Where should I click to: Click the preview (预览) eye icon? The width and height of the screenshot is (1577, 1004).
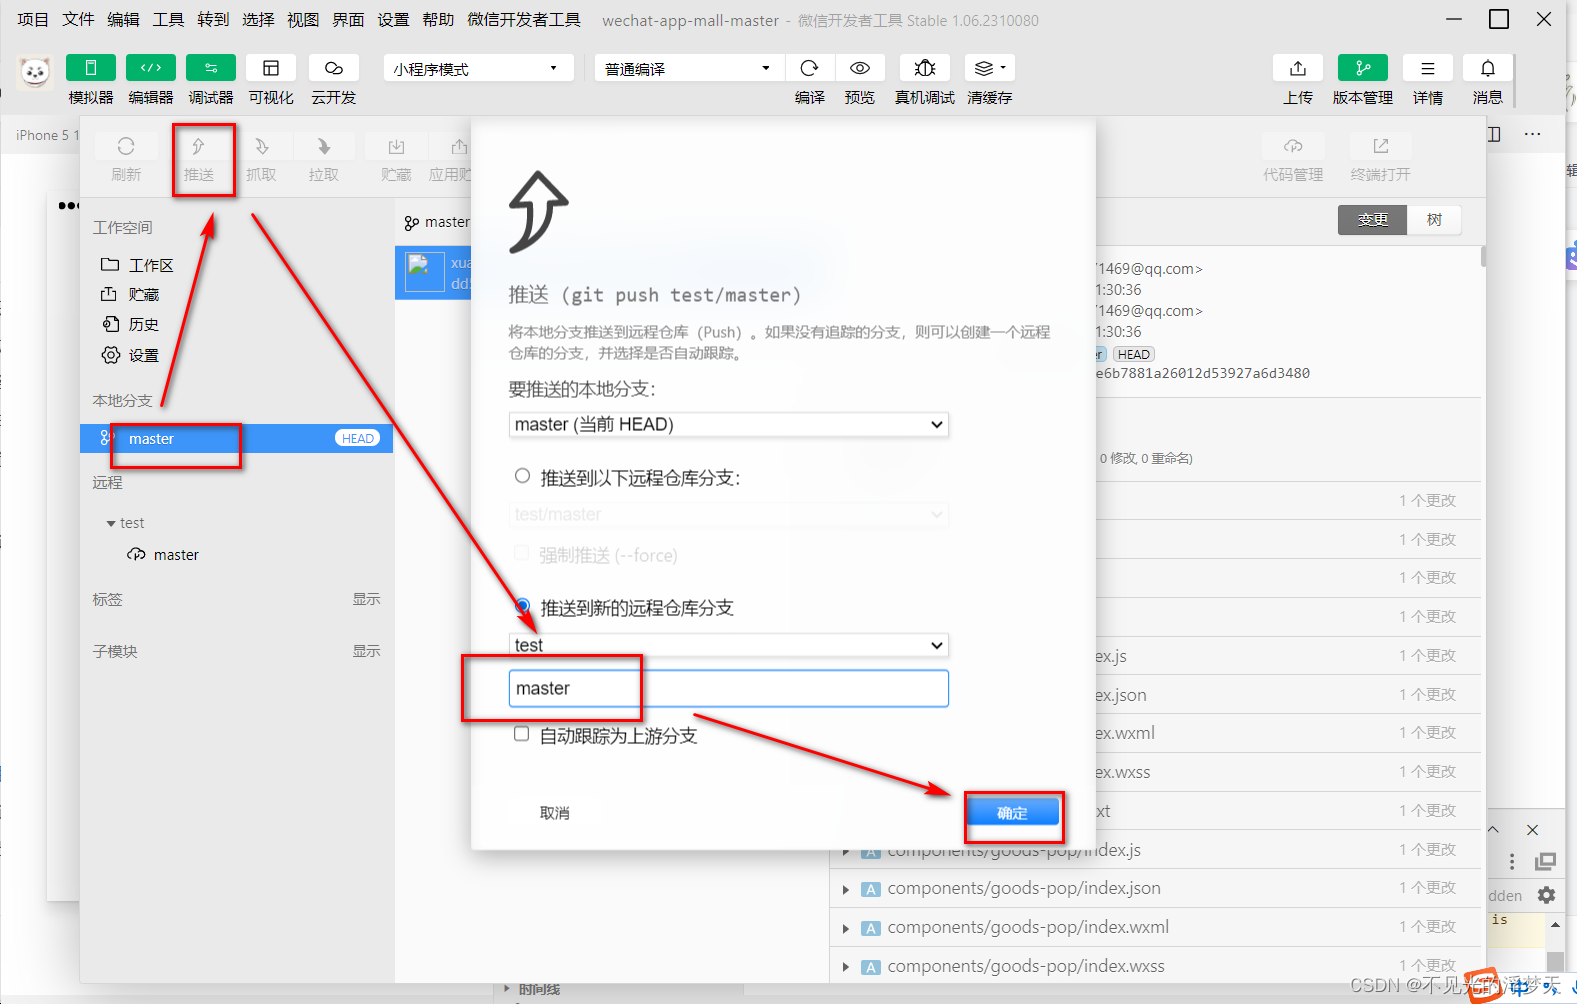860,67
